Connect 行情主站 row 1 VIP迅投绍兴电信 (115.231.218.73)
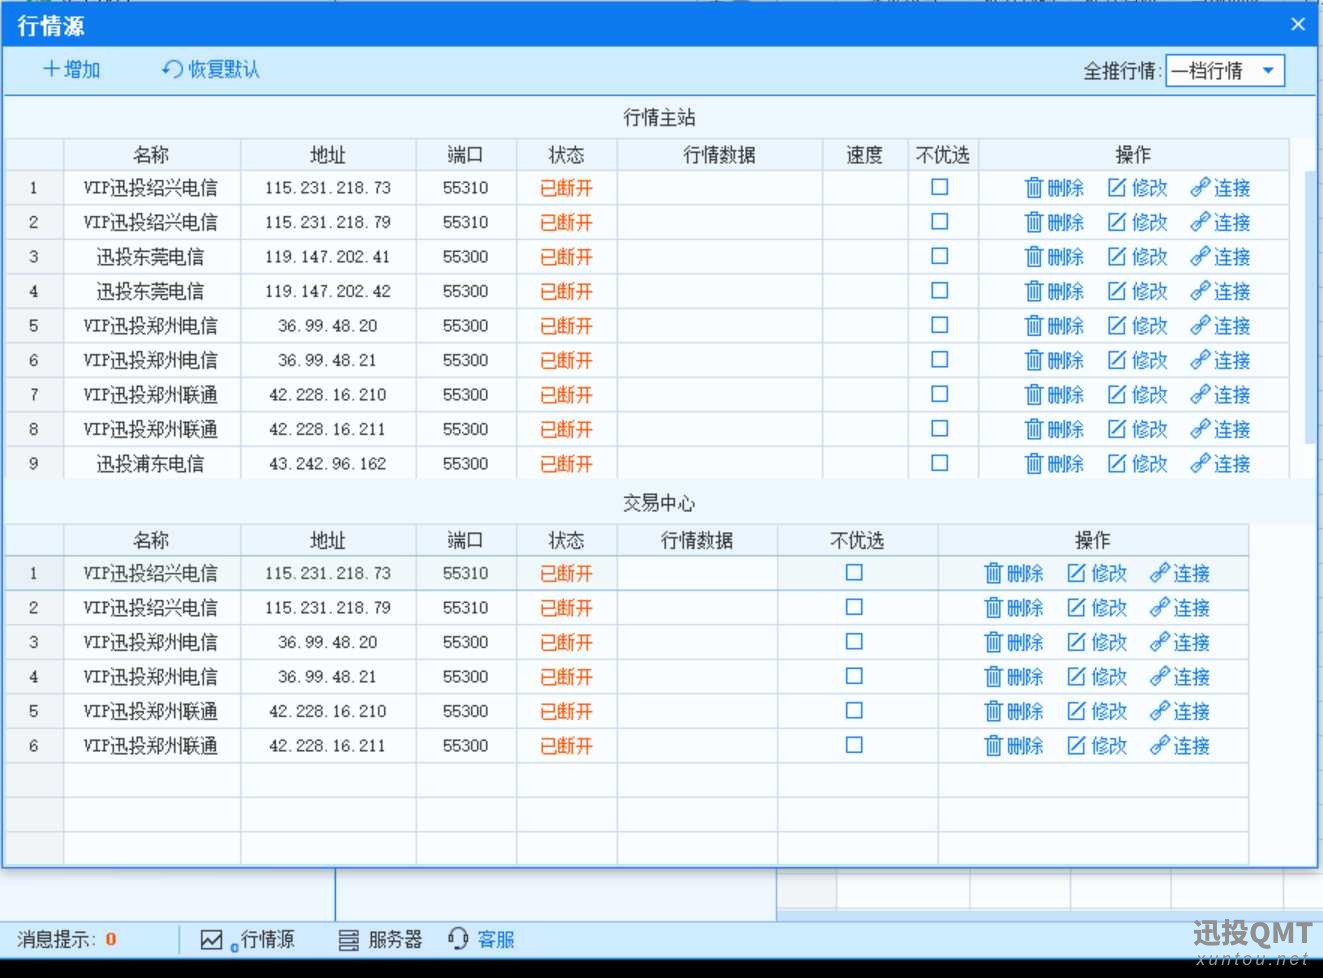 tap(1221, 188)
